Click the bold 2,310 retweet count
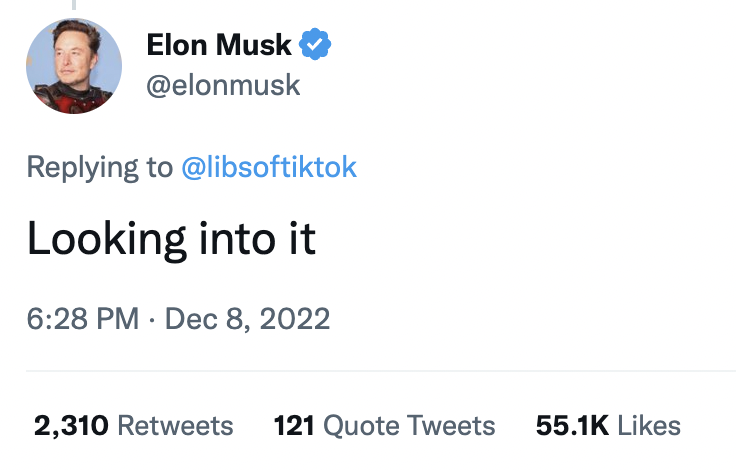736x470 pixels. (71, 426)
